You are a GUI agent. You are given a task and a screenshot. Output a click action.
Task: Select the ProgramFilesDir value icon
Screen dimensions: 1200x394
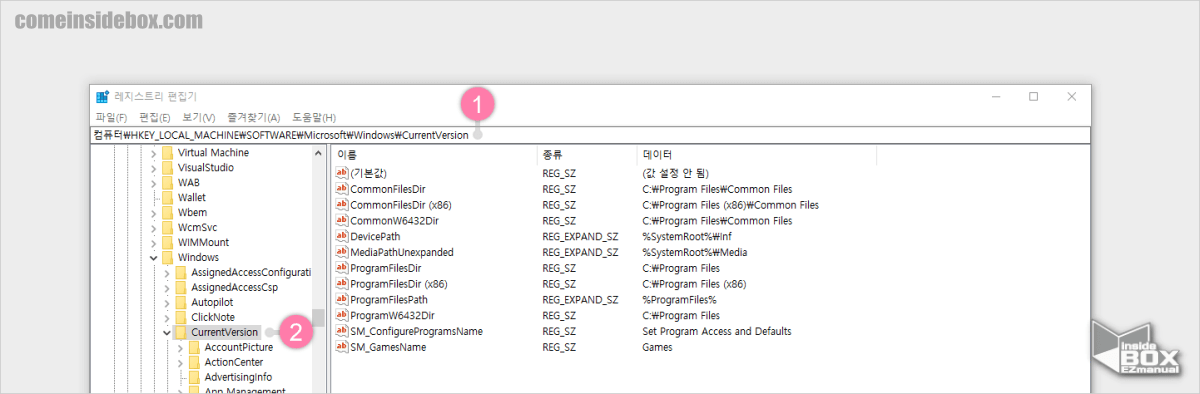click(x=341, y=268)
